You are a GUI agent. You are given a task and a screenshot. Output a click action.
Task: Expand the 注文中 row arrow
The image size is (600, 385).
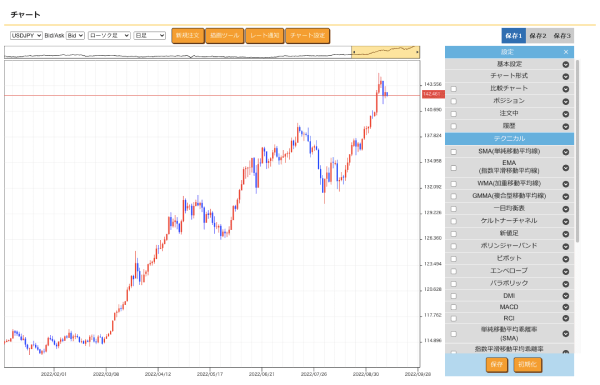[566, 114]
